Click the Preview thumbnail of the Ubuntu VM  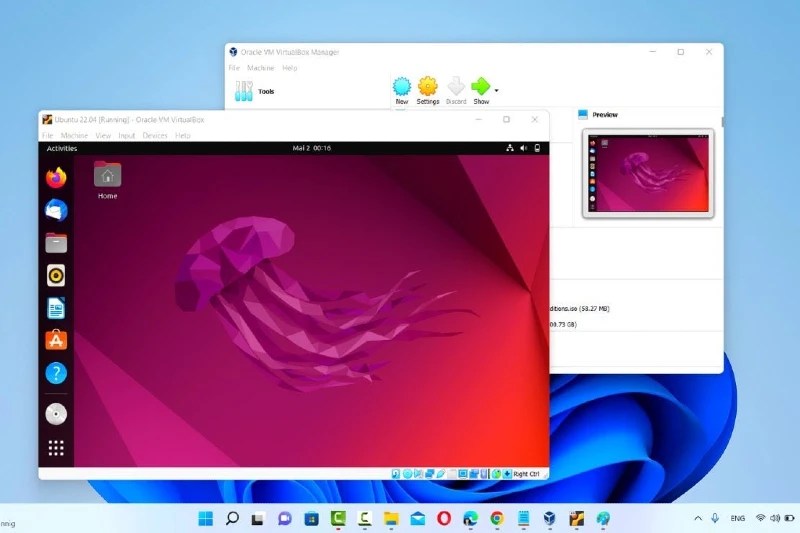click(x=648, y=173)
